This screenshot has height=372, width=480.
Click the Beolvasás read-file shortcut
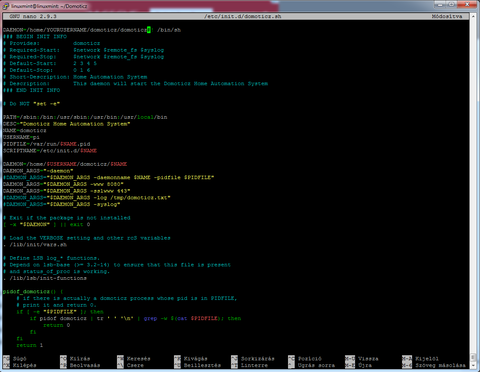(80, 365)
